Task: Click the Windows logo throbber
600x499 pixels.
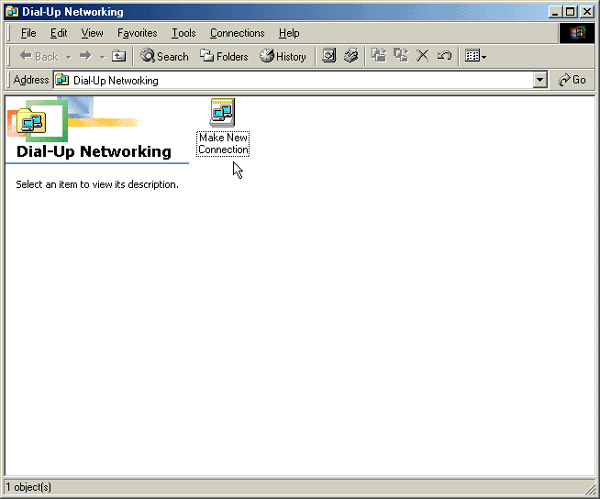Action: pyautogui.click(x=577, y=33)
